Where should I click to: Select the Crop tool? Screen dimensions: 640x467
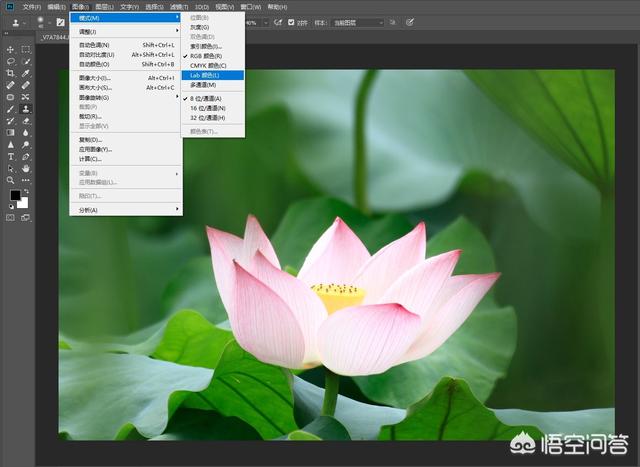(10, 73)
